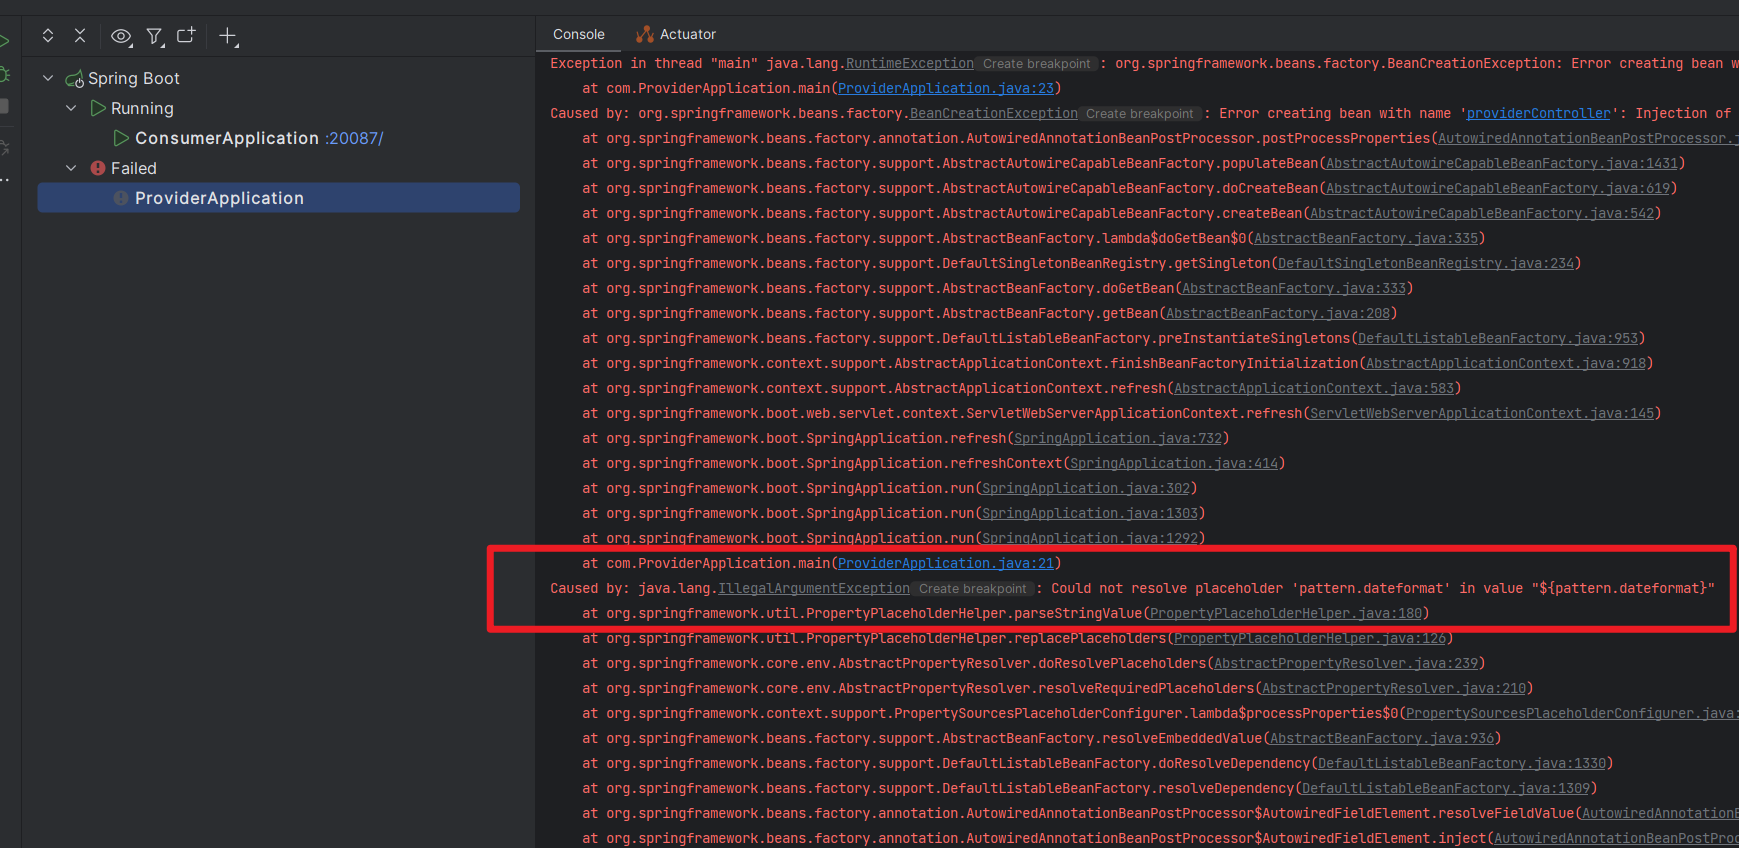Image resolution: width=1739 pixels, height=848 pixels.
Task: Click Create breakpoint after RuntimeException
Action: (x=1036, y=63)
